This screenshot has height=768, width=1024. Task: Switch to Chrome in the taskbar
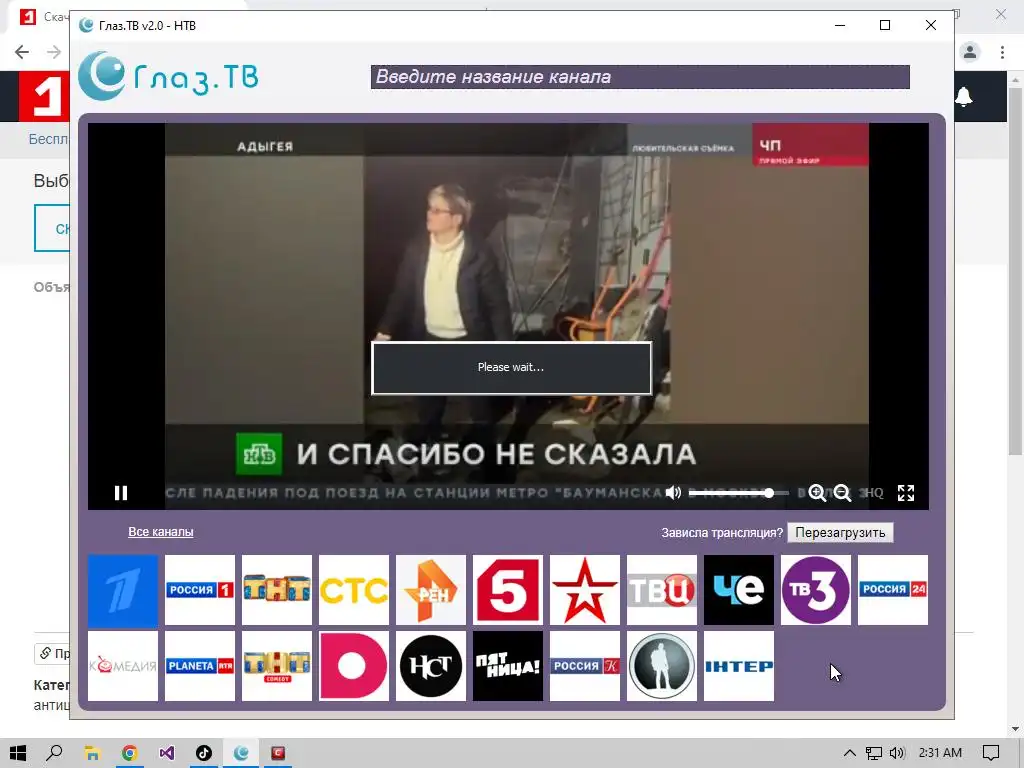[x=129, y=753]
